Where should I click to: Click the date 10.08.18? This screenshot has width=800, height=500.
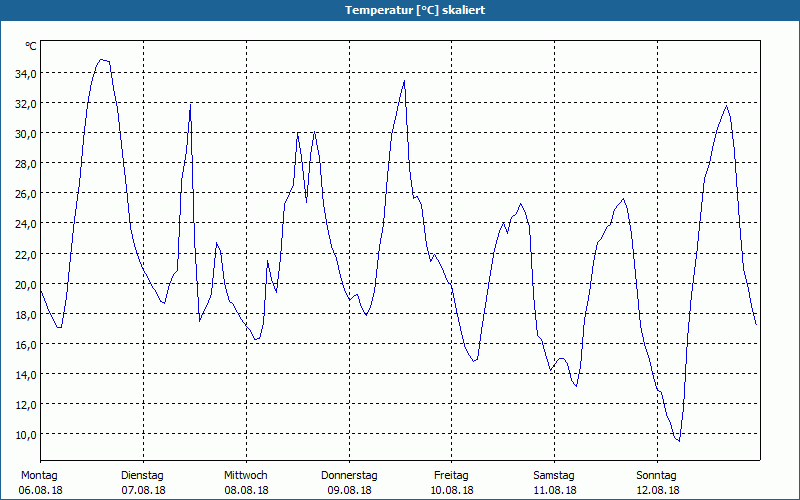452,490
